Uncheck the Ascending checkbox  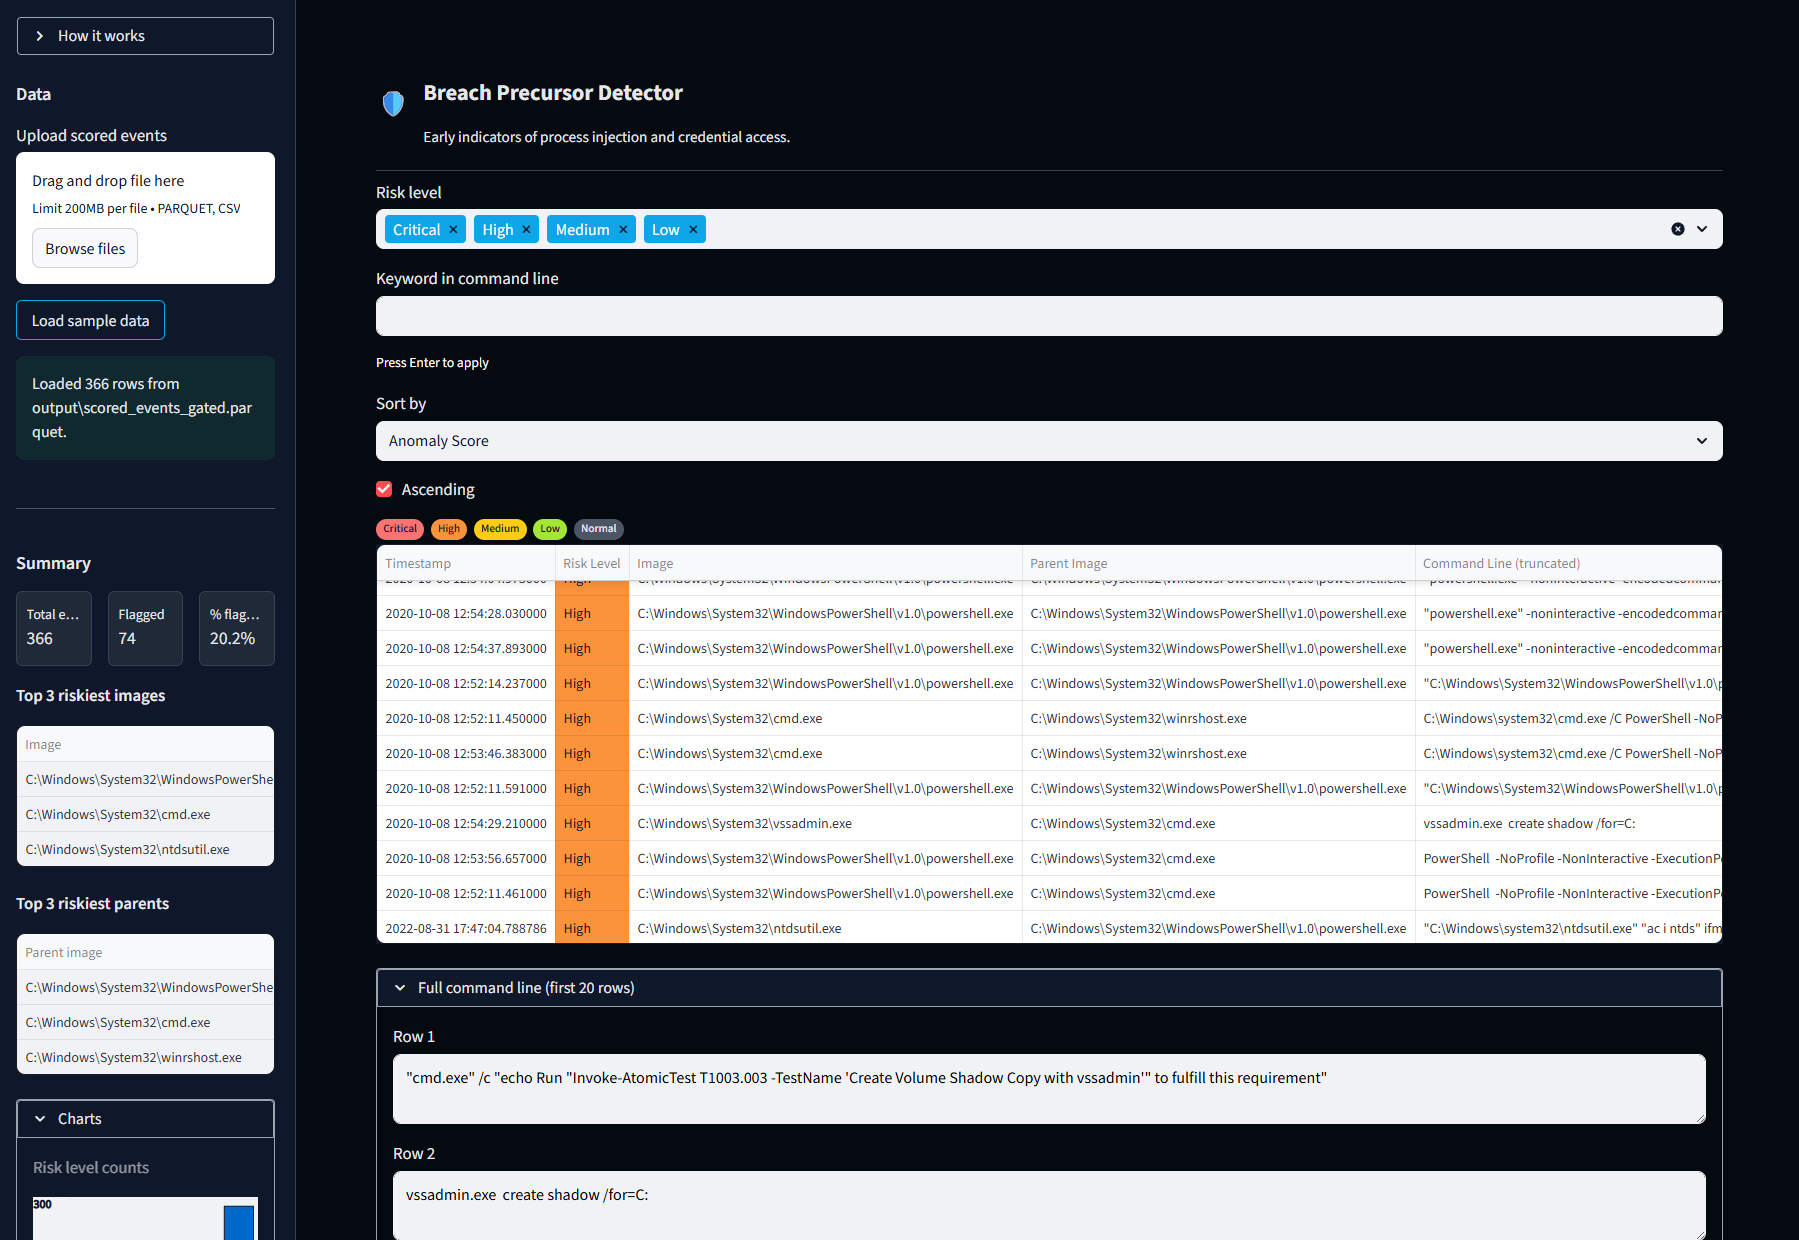pos(384,489)
